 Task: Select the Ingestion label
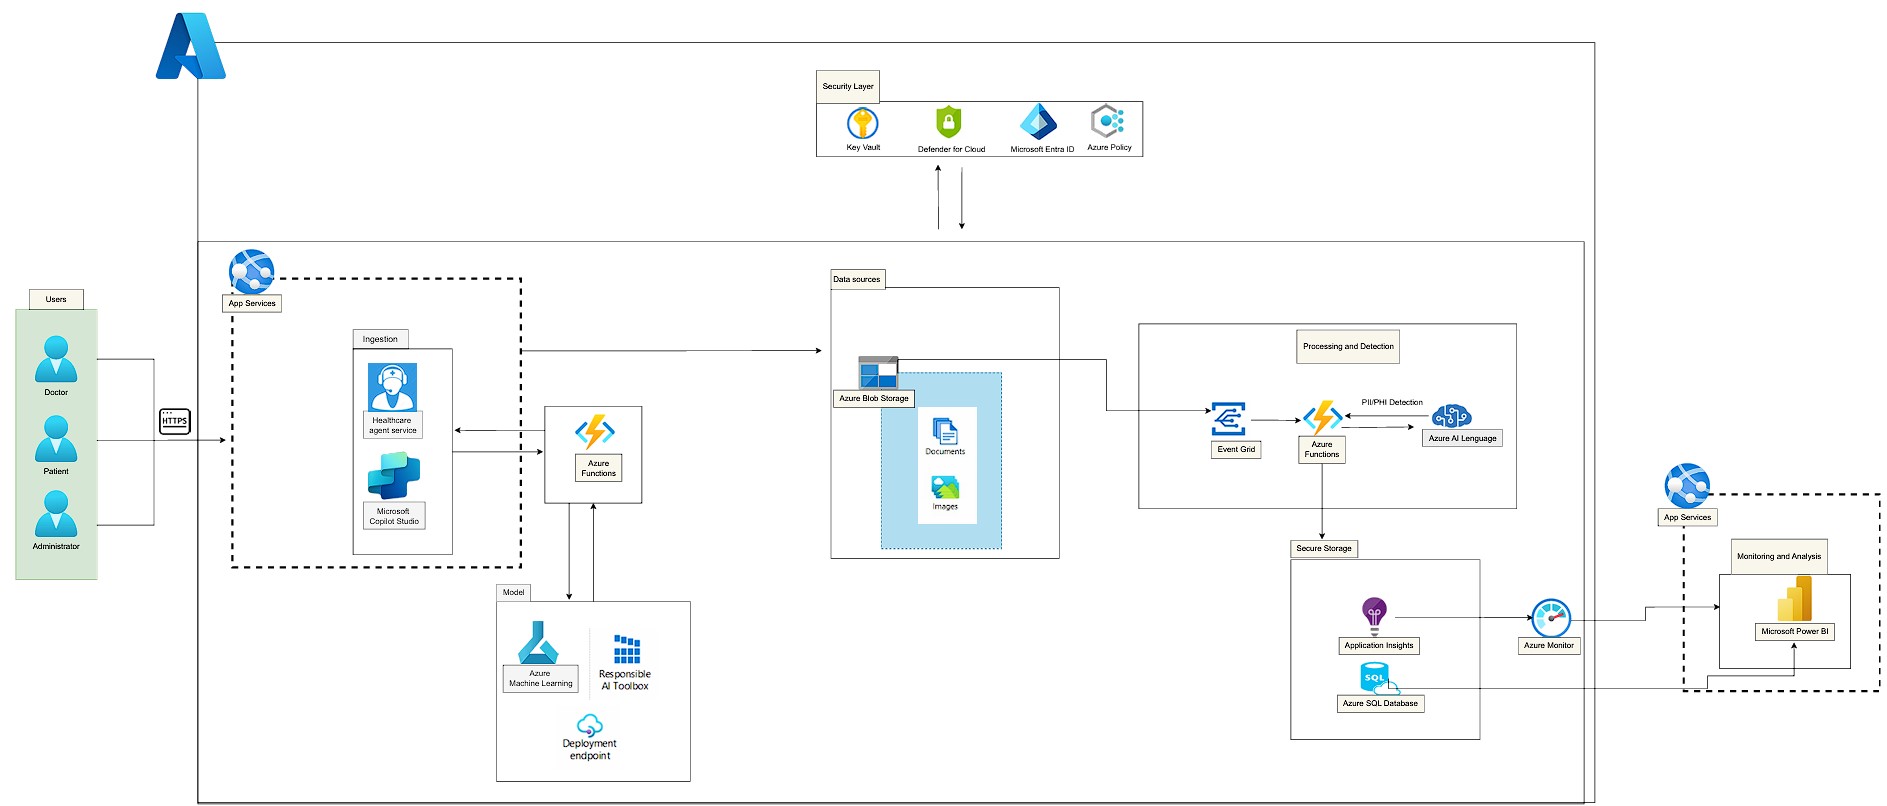380,339
